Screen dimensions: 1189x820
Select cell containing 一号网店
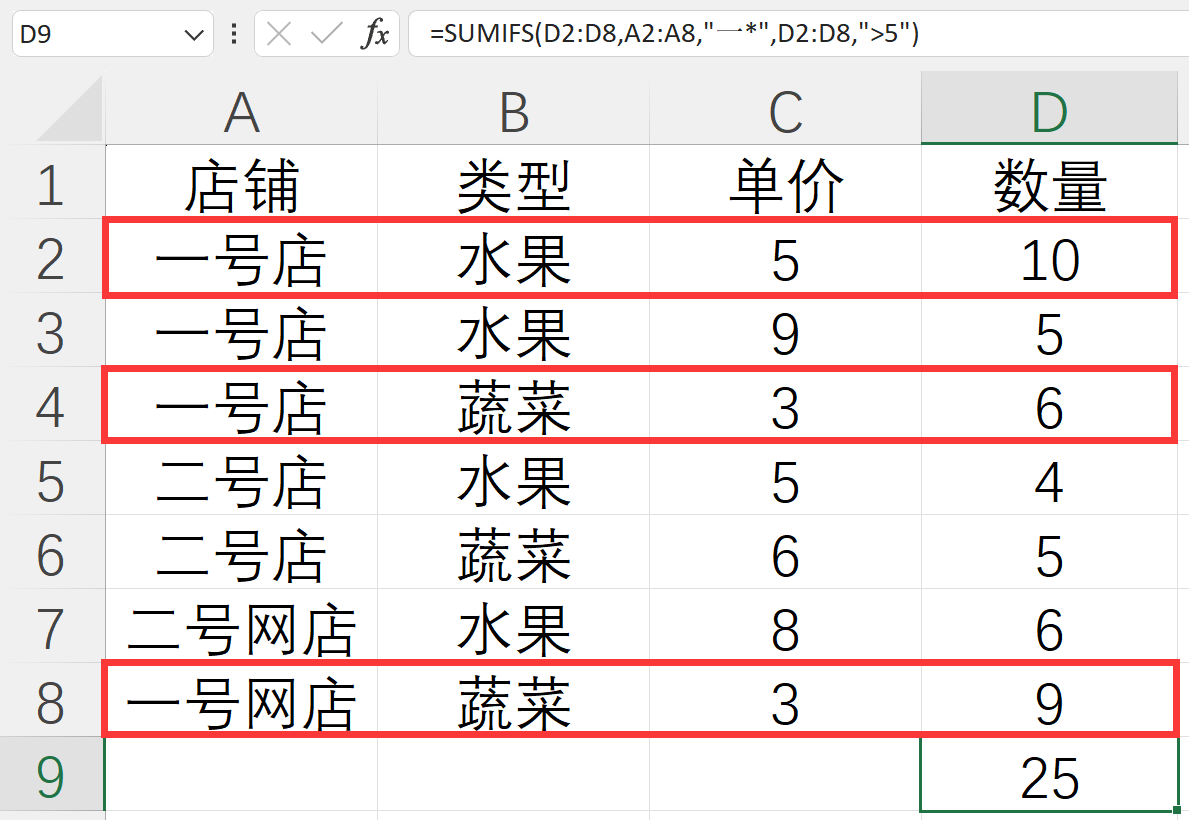(x=241, y=704)
